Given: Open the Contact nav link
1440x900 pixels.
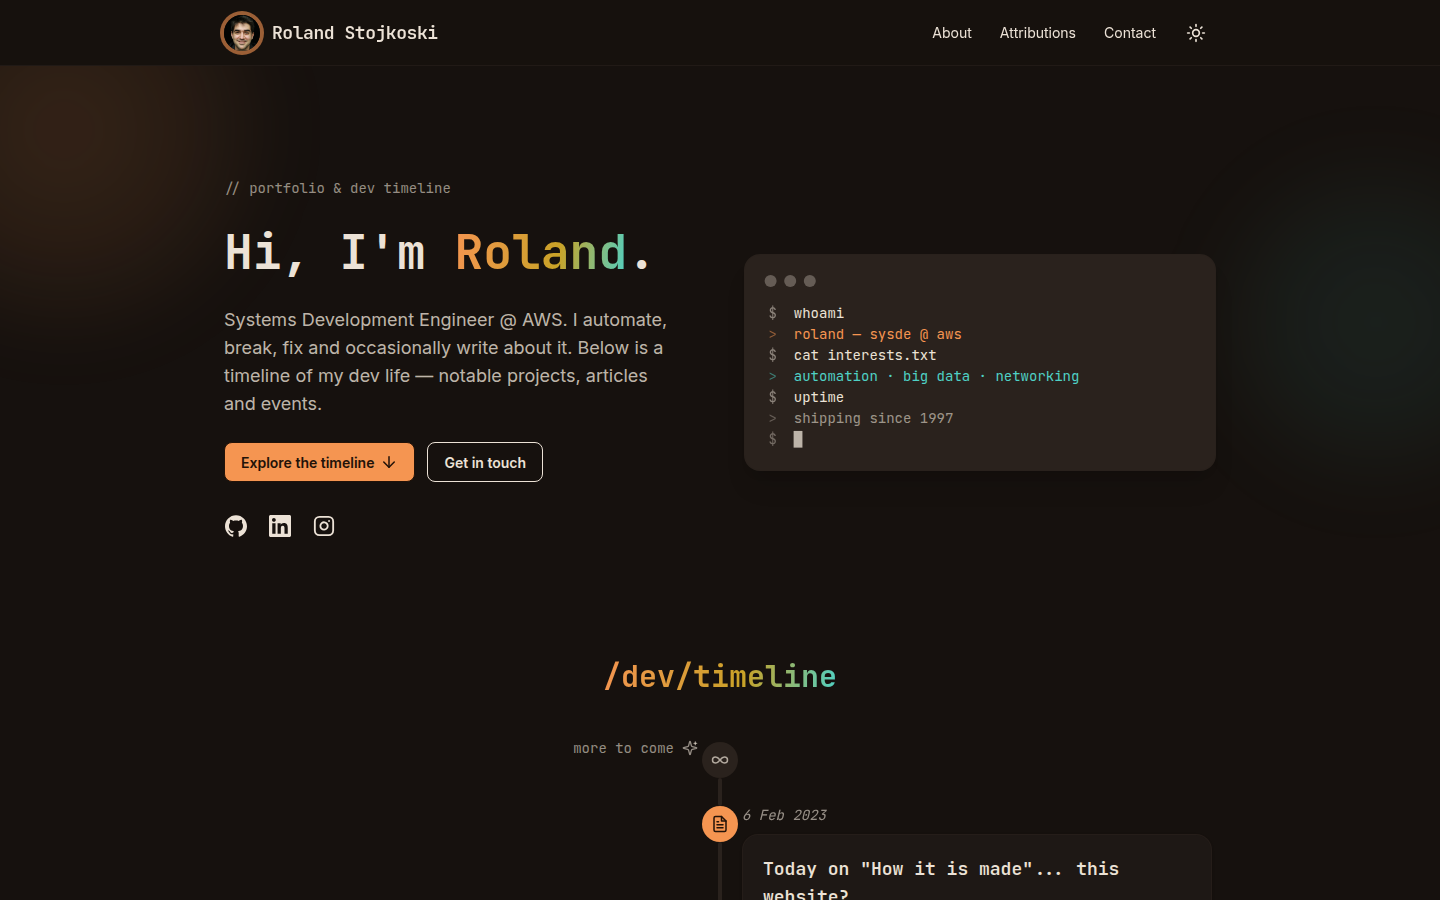Looking at the screenshot, I should coord(1130,33).
